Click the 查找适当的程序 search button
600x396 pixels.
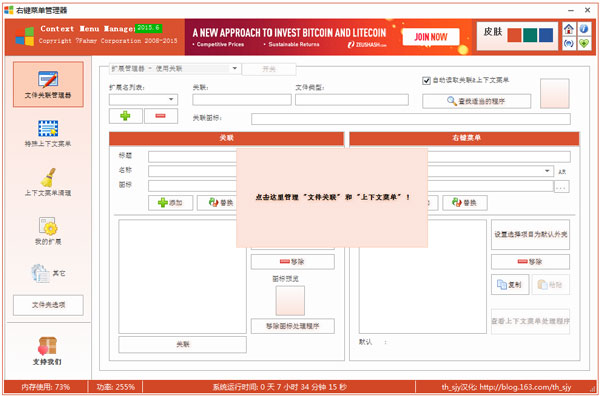point(476,101)
